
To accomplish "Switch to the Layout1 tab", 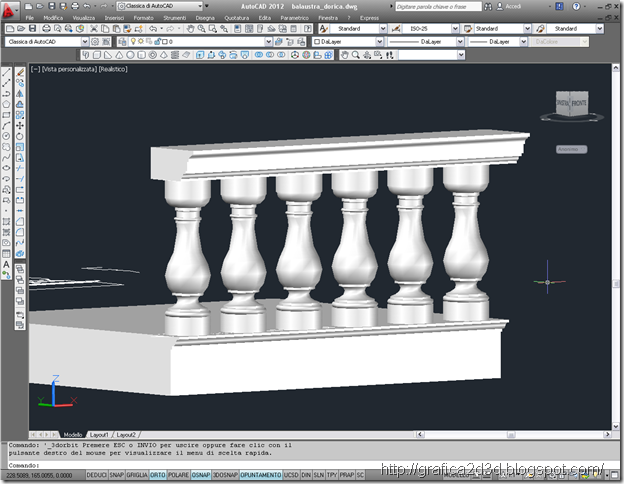I will click(99, 435).
